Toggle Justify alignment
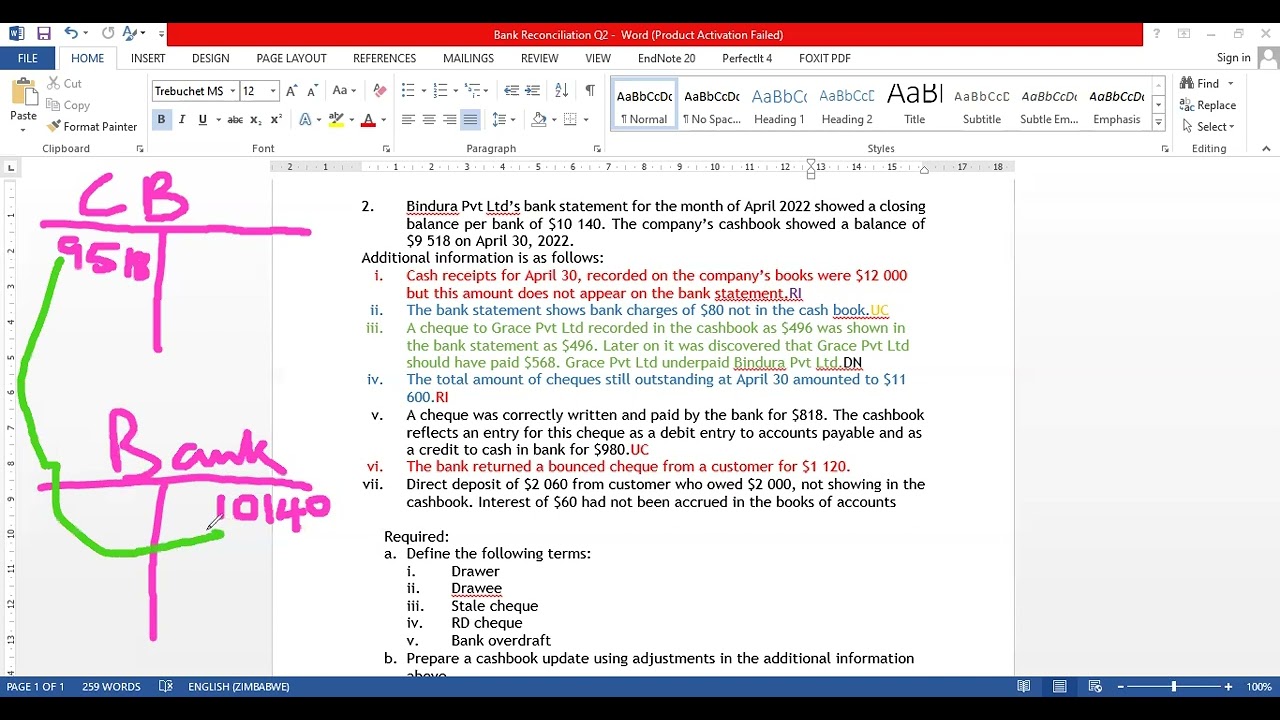Viewport: 1280px width, 720px height. [x=471, y=120]
